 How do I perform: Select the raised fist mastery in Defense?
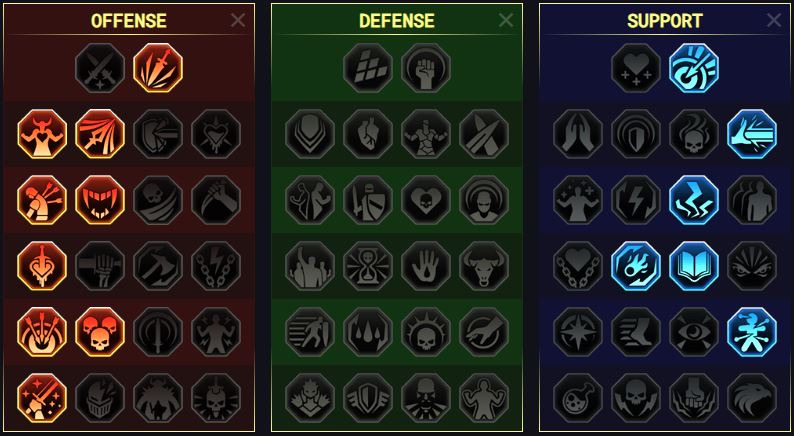coord(426,68)
